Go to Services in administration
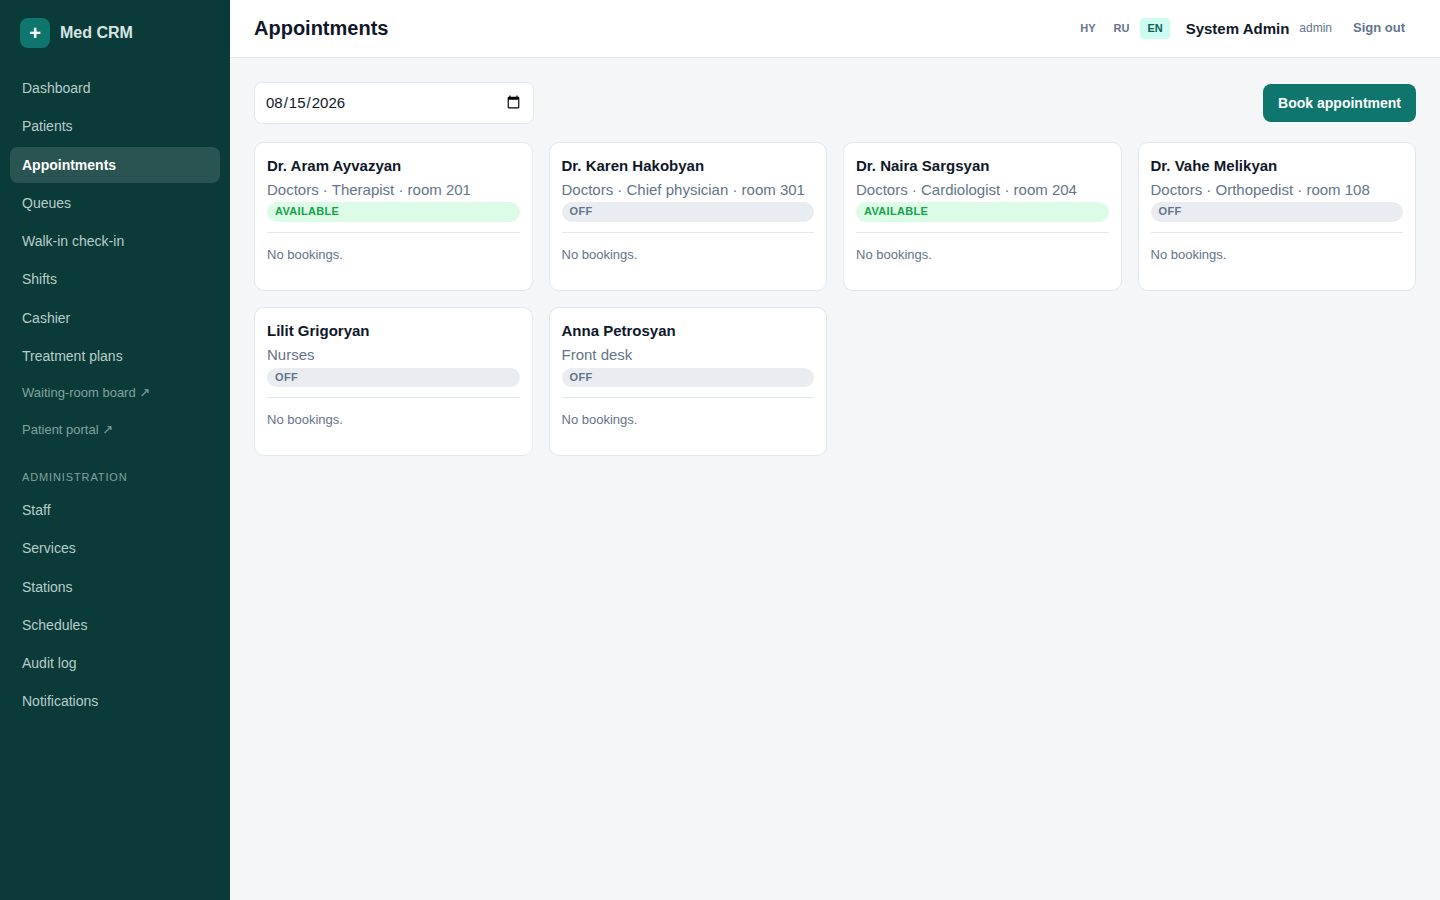Viewport: 1440px width, 900px height. point(115,548)
